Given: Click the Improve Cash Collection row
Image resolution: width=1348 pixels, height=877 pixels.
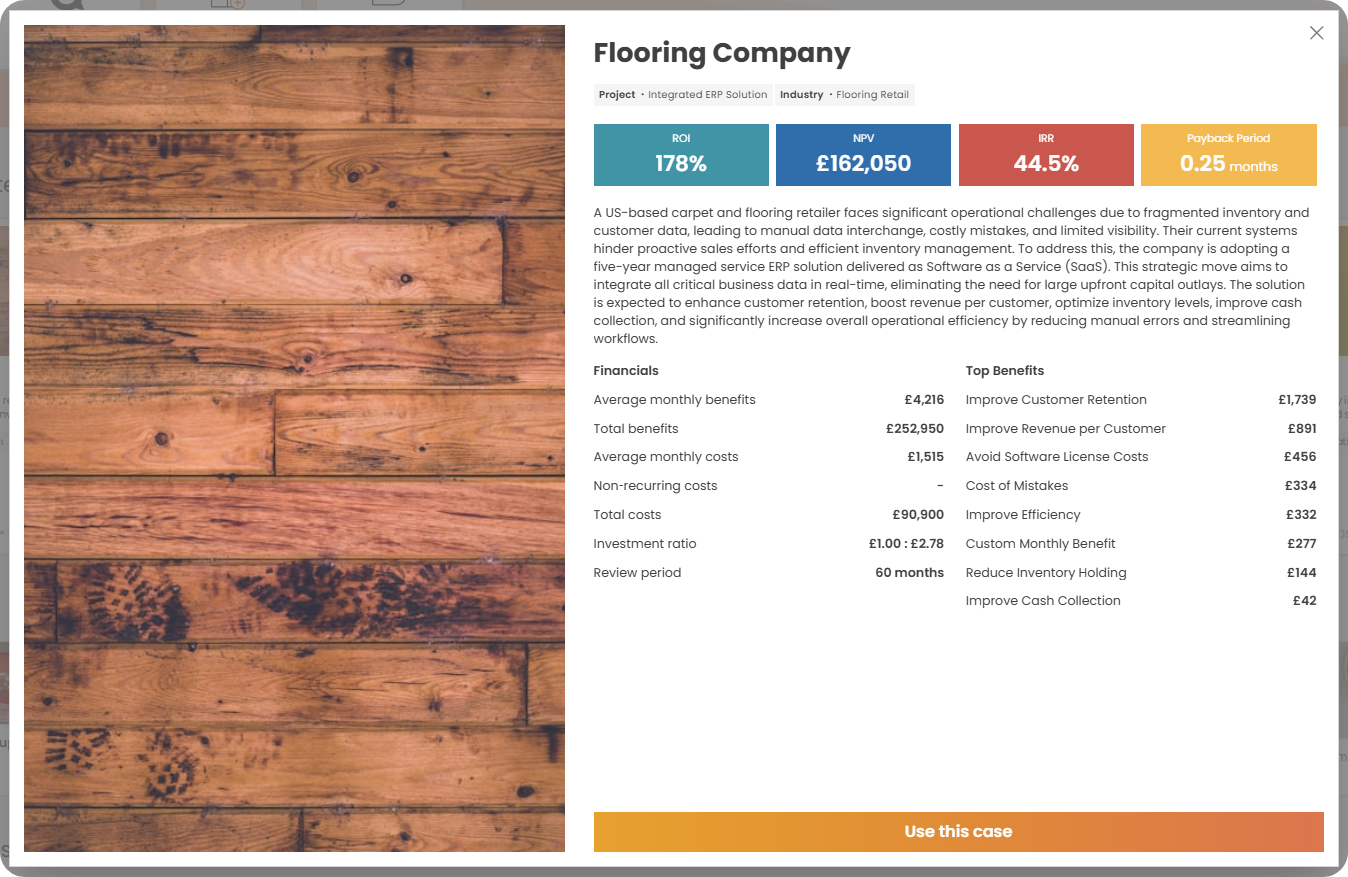Looking at the screenshot, I should [1141, 601].
